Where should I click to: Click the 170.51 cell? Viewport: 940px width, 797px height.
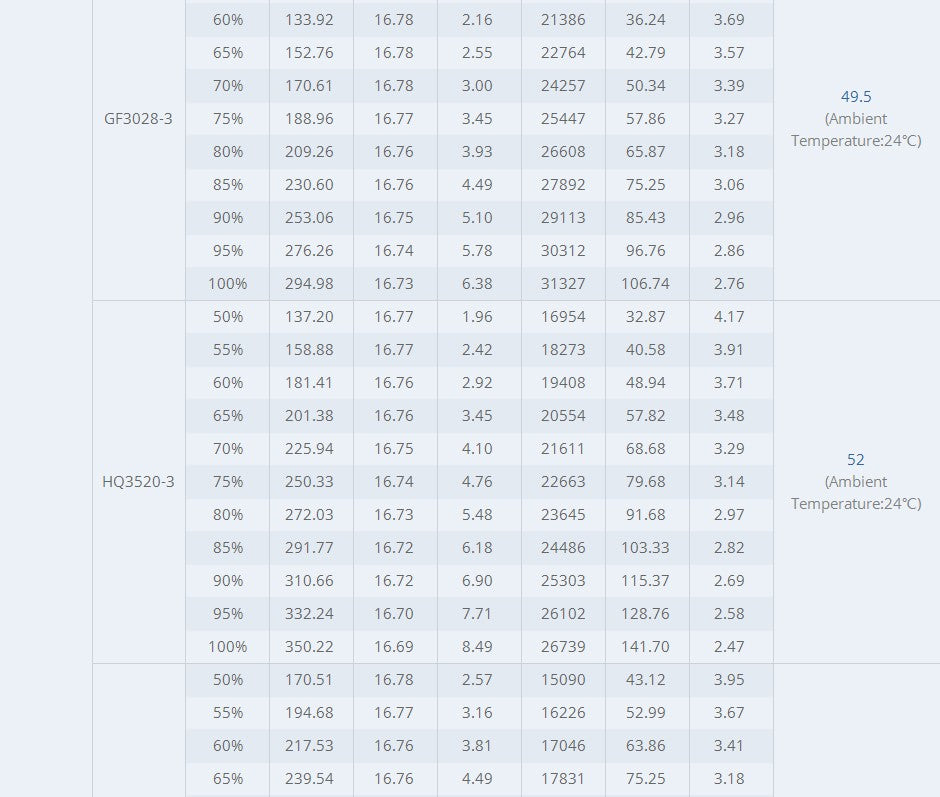tap(311, 680)
